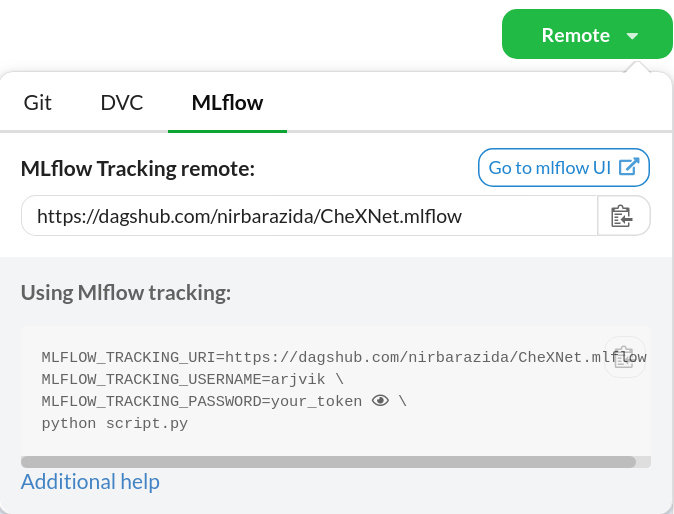This screenshot has height=514, width=674.
Task: Click the MLflow Tracking remote heading
Action: pyautogui.click(x=138, y=168)
